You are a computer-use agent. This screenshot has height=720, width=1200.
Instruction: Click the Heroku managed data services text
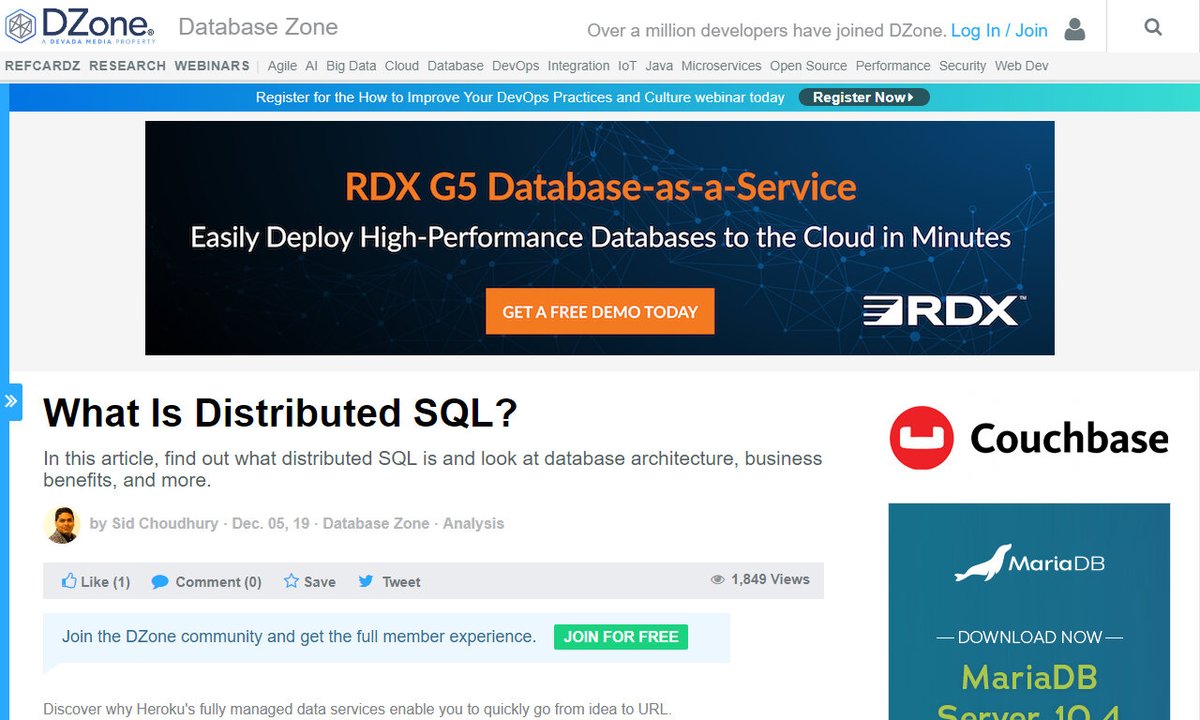coord(358,710)
